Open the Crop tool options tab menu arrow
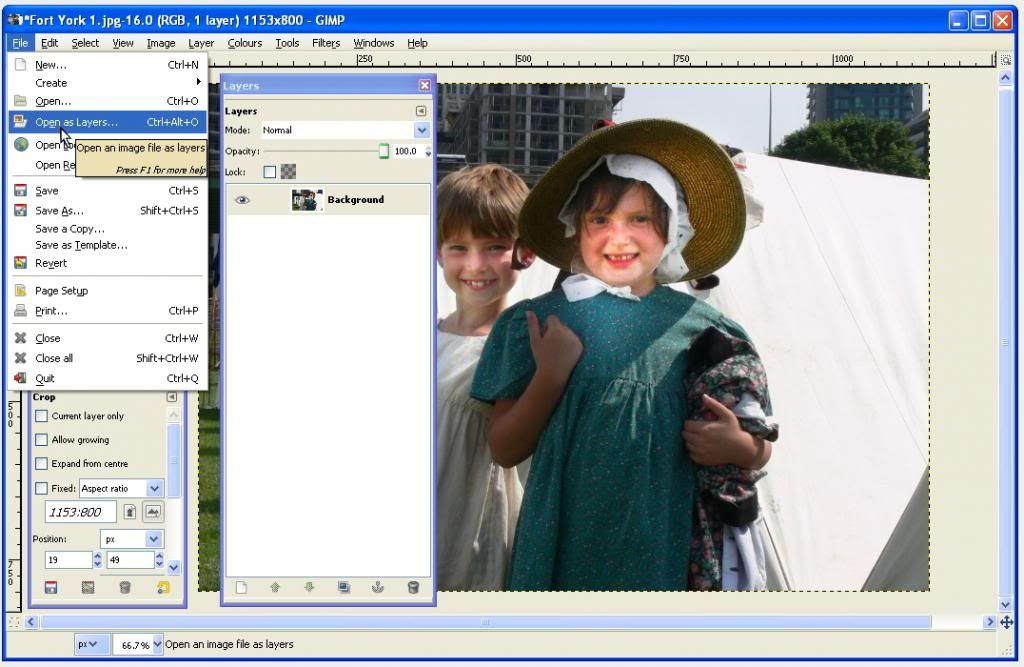The image size is (1024, 667). click(172, 397)
